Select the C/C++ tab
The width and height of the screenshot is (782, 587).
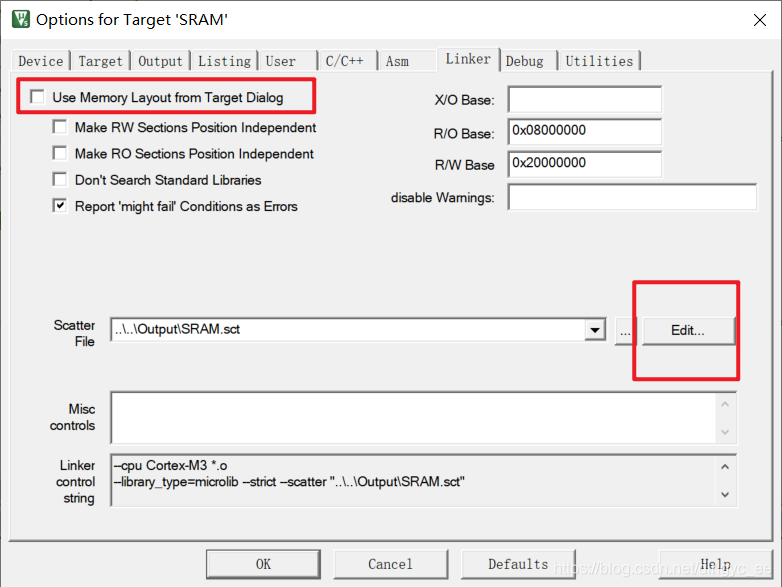(x=347, y=61)
